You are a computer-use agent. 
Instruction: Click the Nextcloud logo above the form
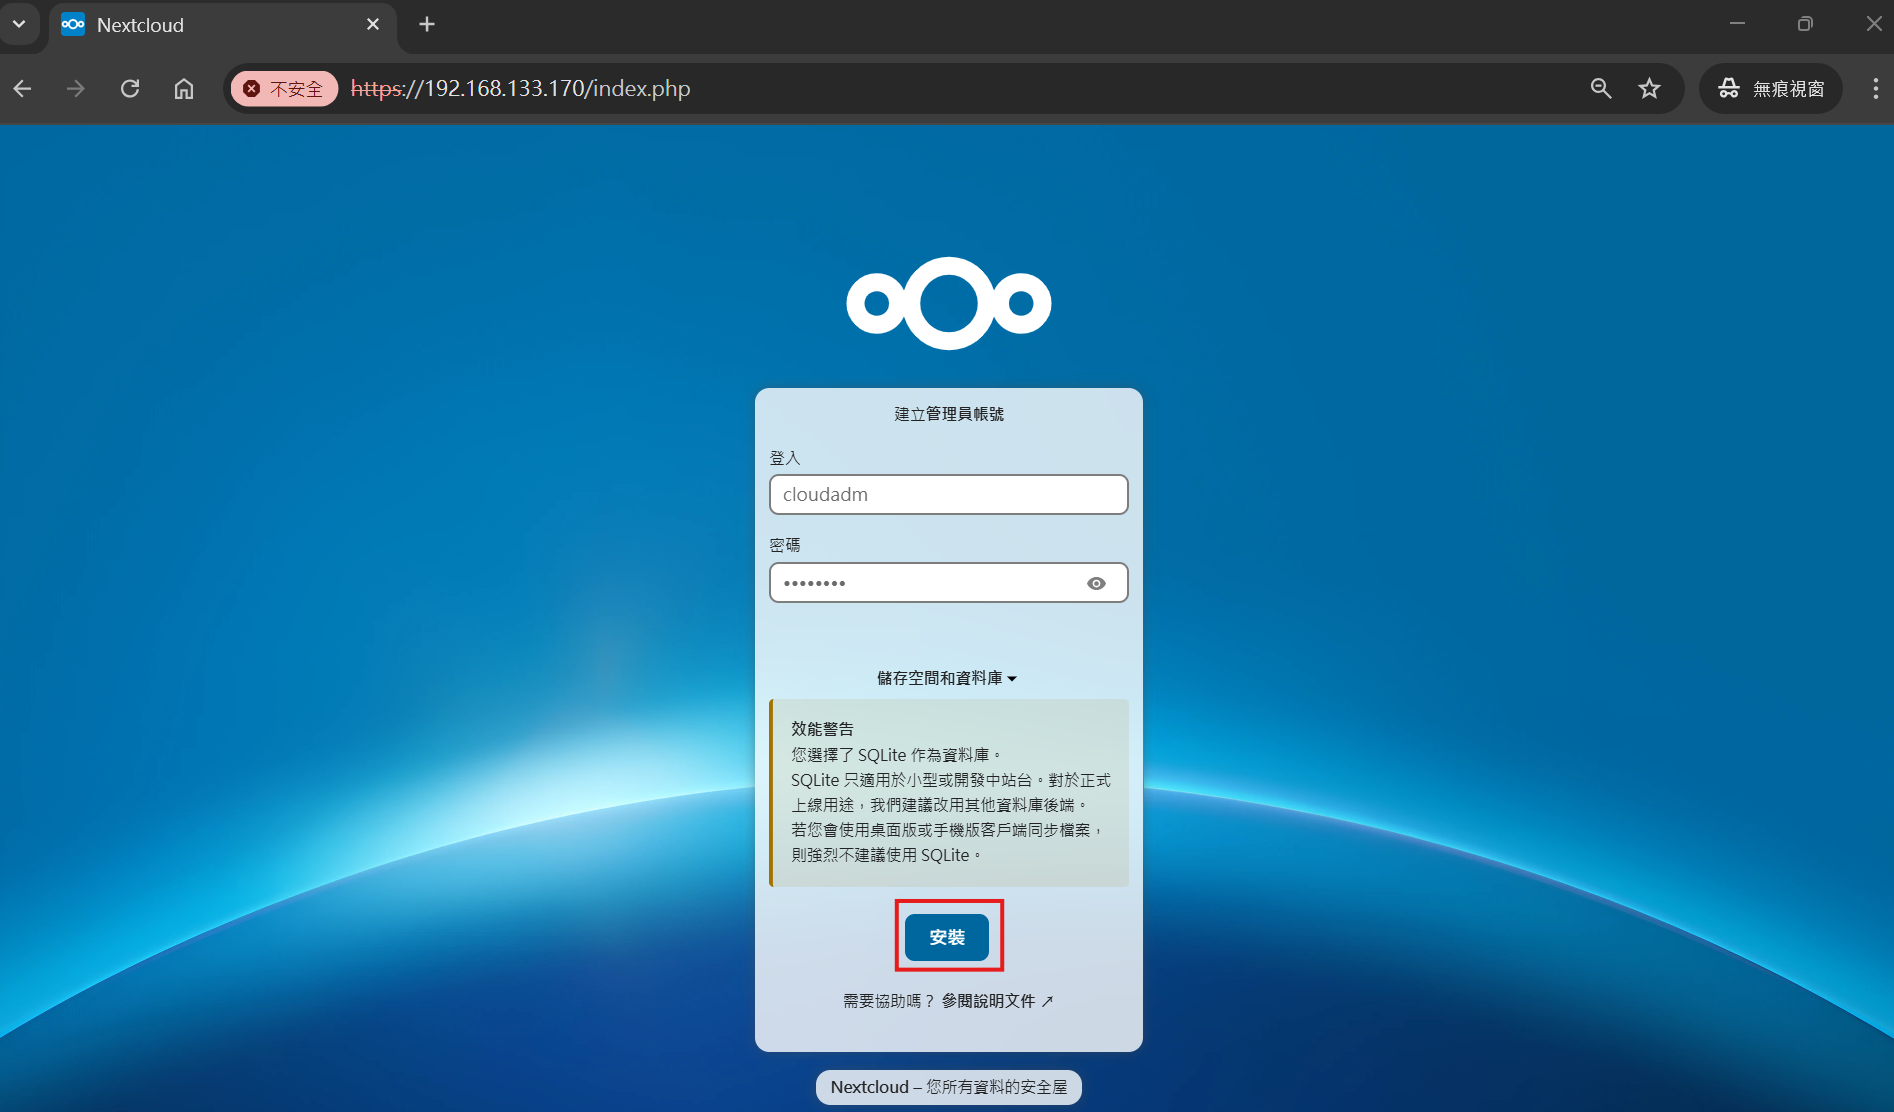(x=948, y=303)
